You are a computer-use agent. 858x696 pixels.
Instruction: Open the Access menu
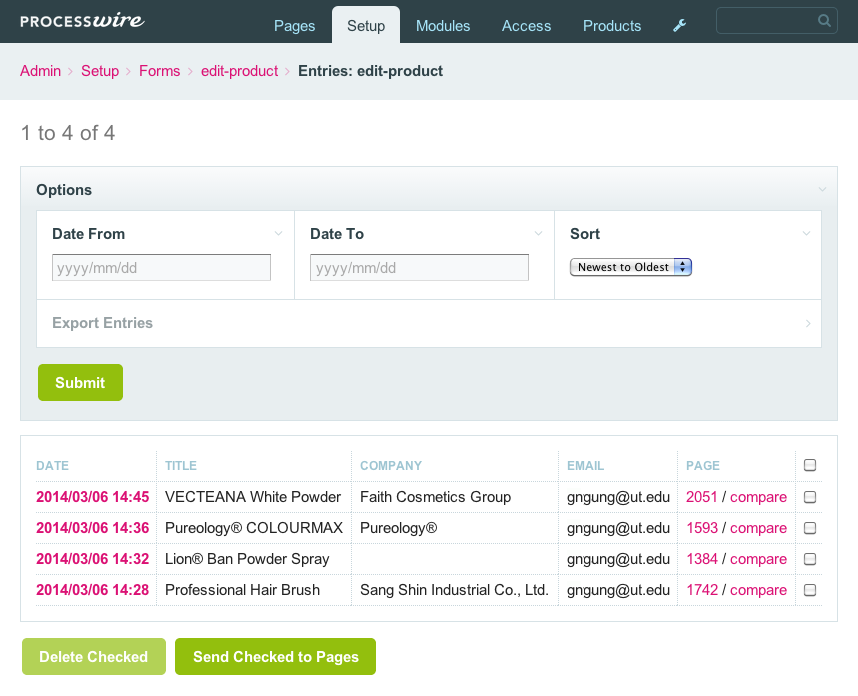526,26
